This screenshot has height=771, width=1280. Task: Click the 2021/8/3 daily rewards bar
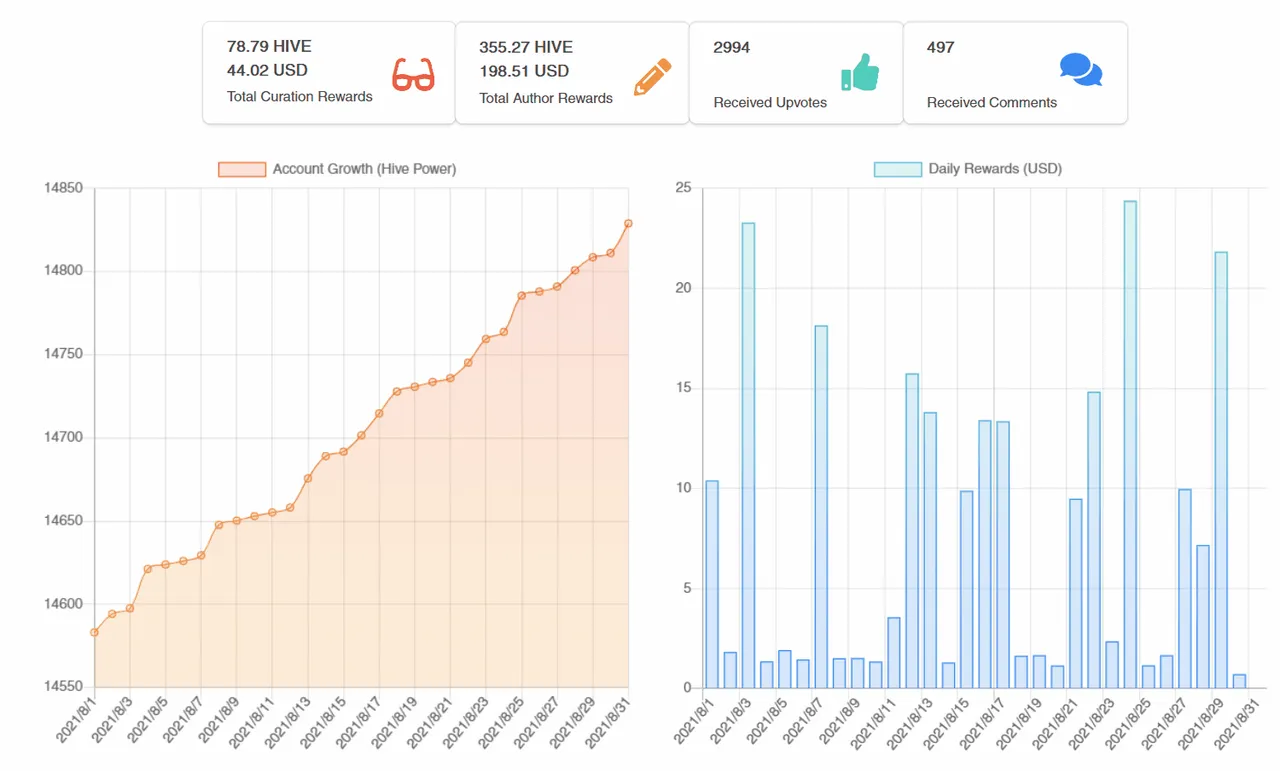click(x=748, y=455)
